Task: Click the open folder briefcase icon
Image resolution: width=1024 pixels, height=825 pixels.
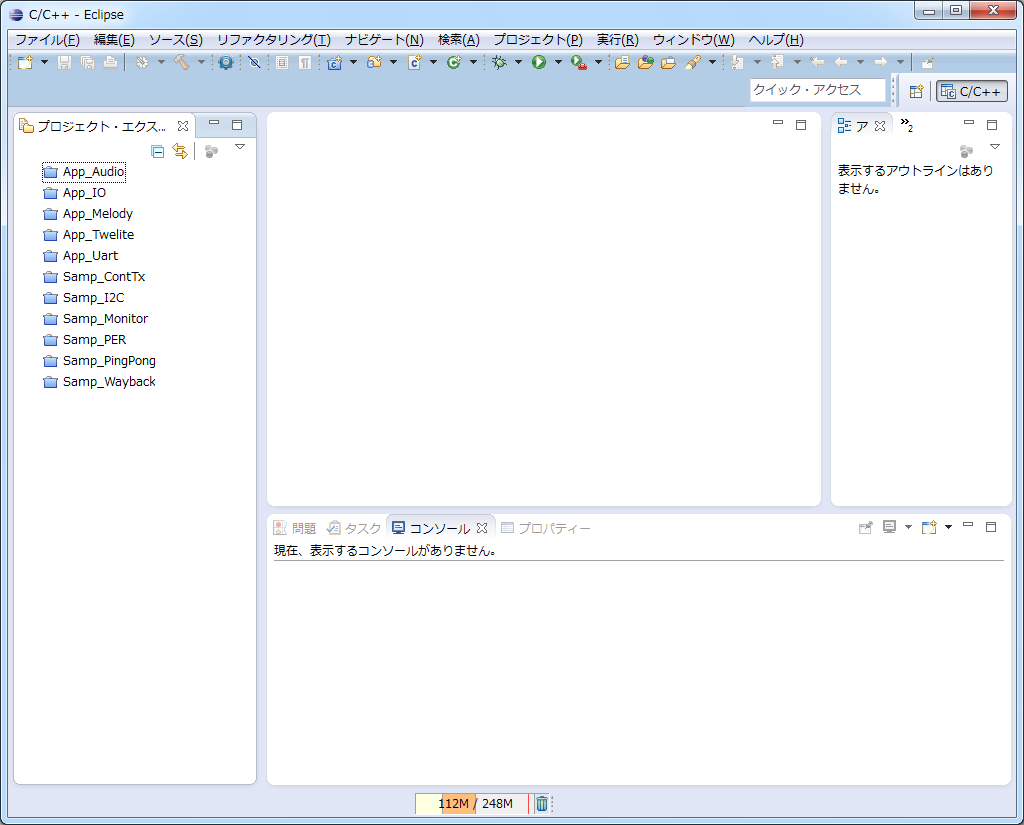Action: point(668,63)
